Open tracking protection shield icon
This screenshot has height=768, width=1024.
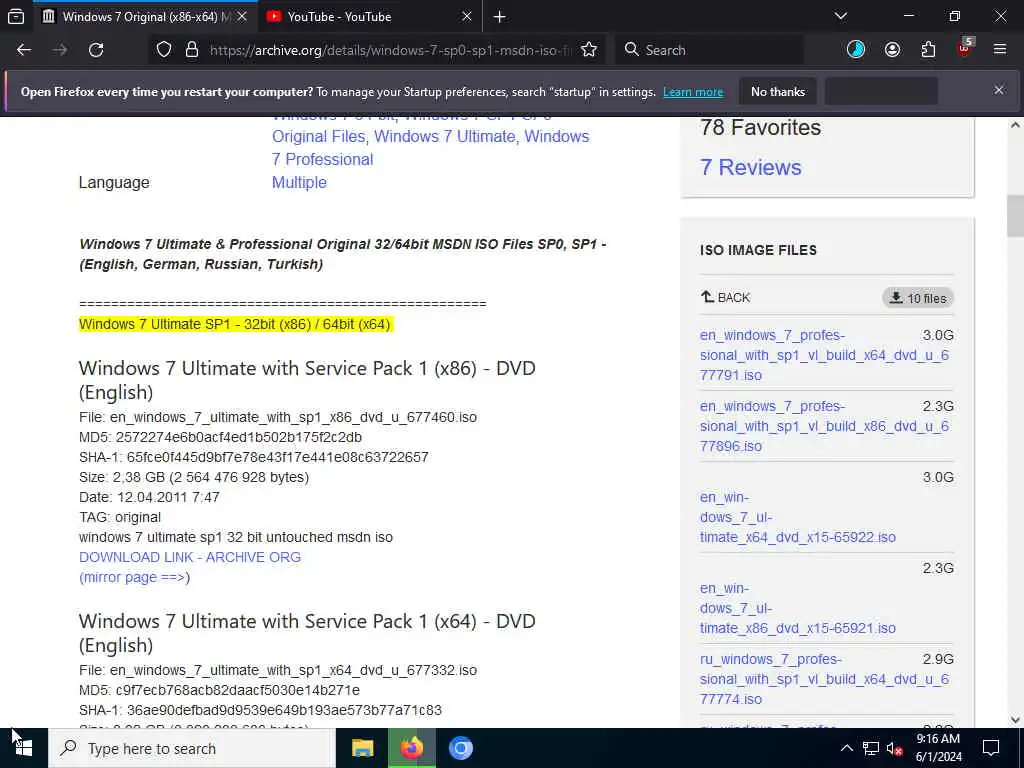click(163, 50)
